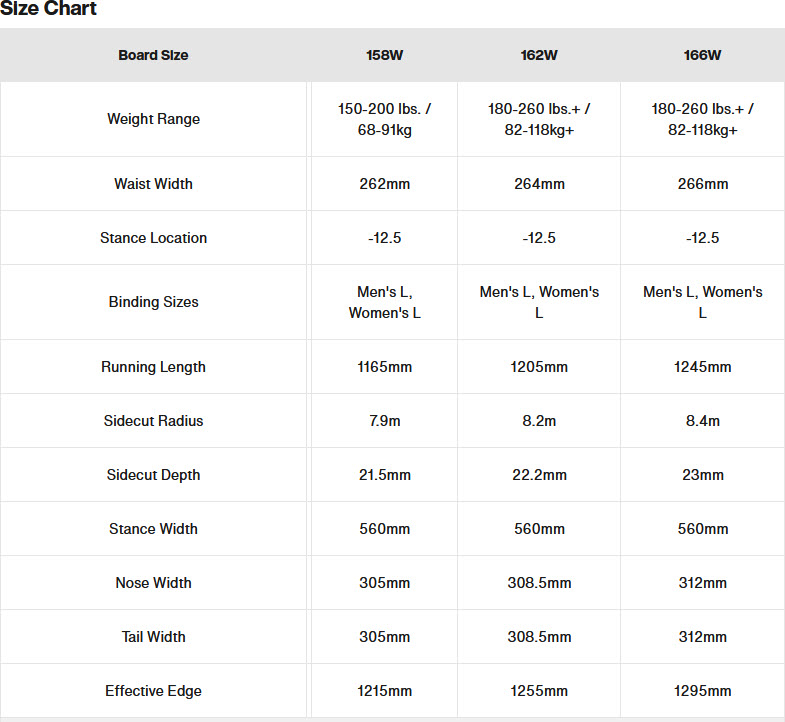Viewport: 785px width, 722px height.
Task: Click the 266mm waist width value
Action: [x=703, y=184]
